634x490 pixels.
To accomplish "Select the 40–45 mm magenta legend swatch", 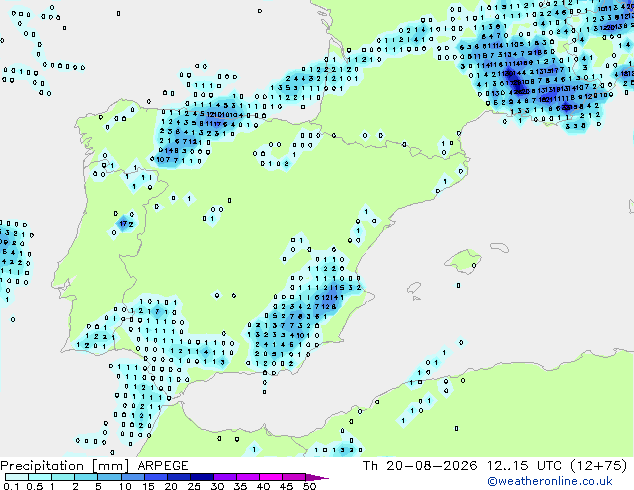I will pyautogui.click(x=271, y=477).
